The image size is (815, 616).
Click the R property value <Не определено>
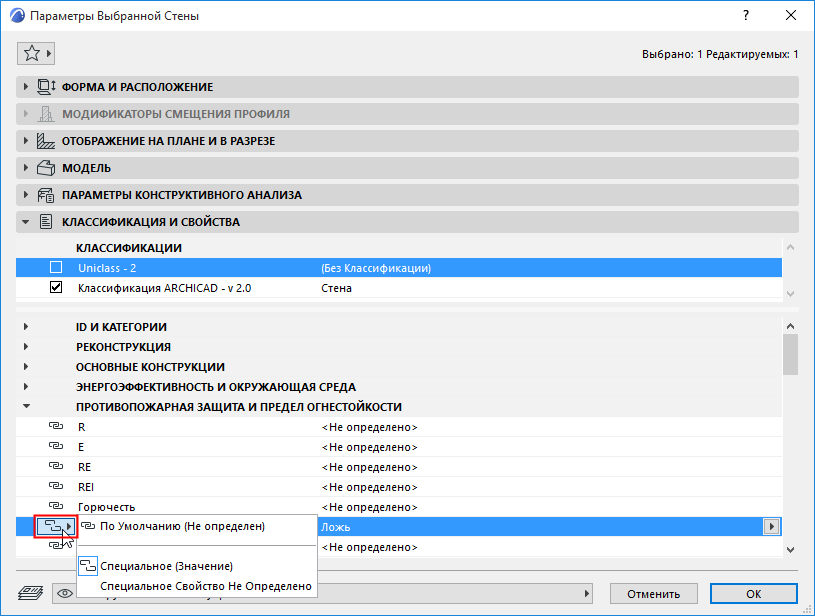[x=370, y=427]
